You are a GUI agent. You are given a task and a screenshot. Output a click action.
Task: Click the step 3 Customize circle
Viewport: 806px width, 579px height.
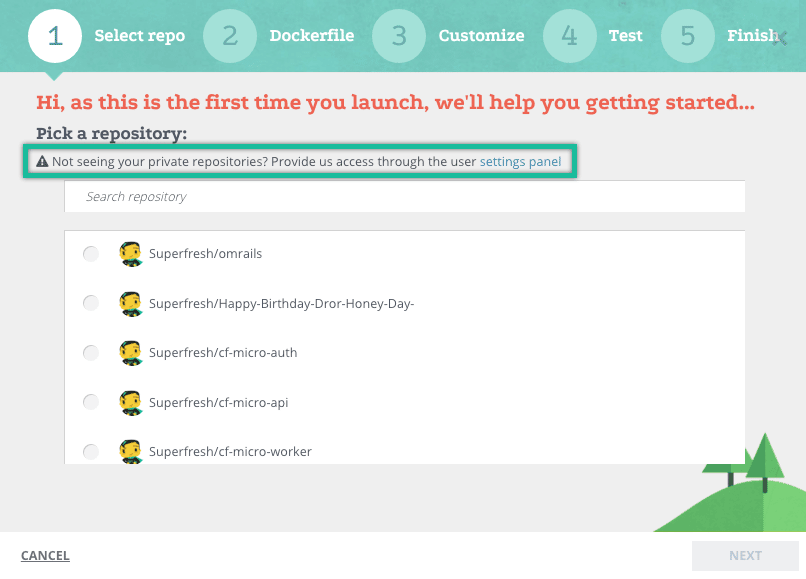tap(399, 36)
